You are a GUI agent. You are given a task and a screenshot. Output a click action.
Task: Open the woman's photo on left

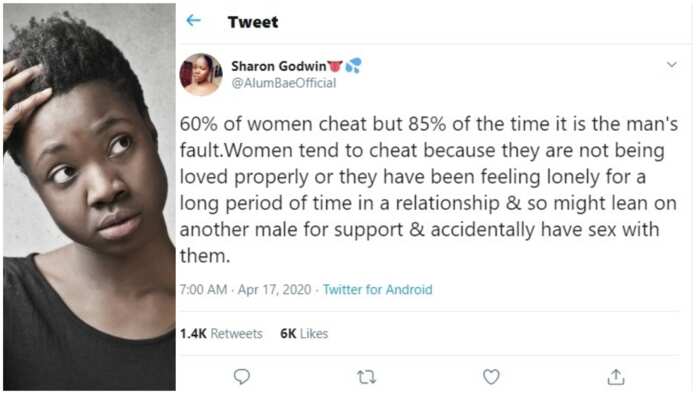(x=89, y=197)
